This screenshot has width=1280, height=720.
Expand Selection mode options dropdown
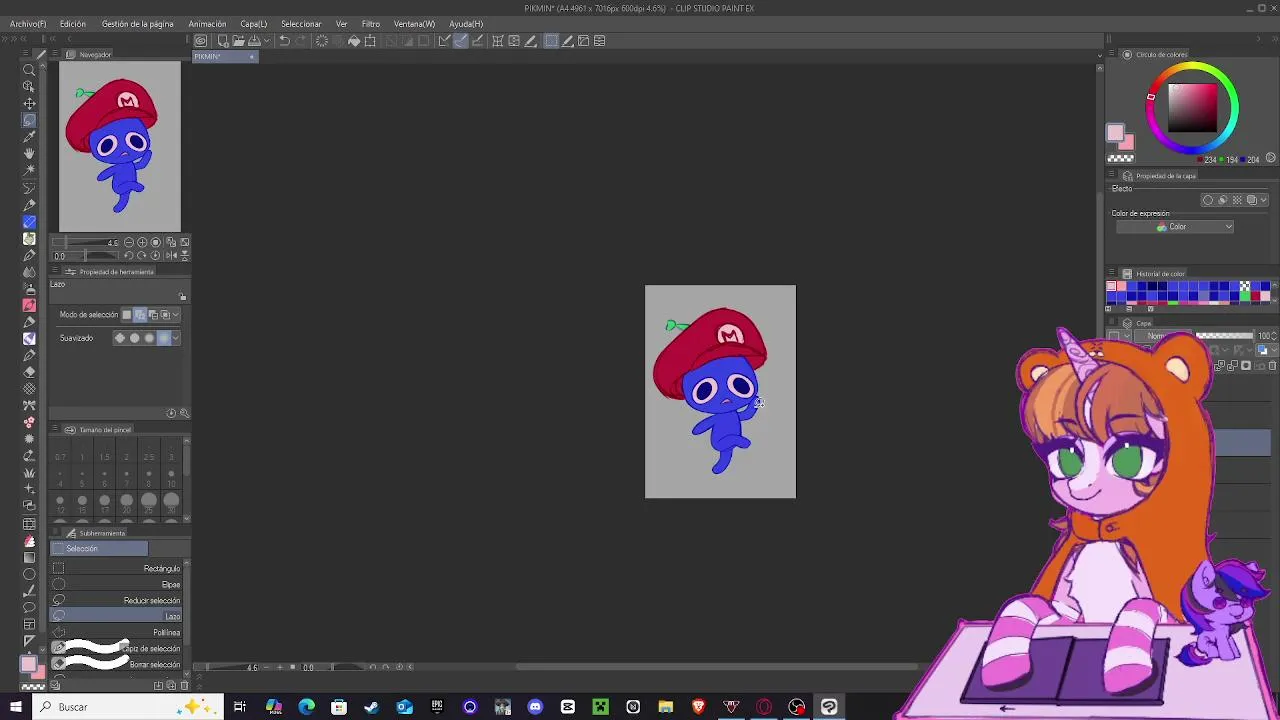[x=176, y=315]
